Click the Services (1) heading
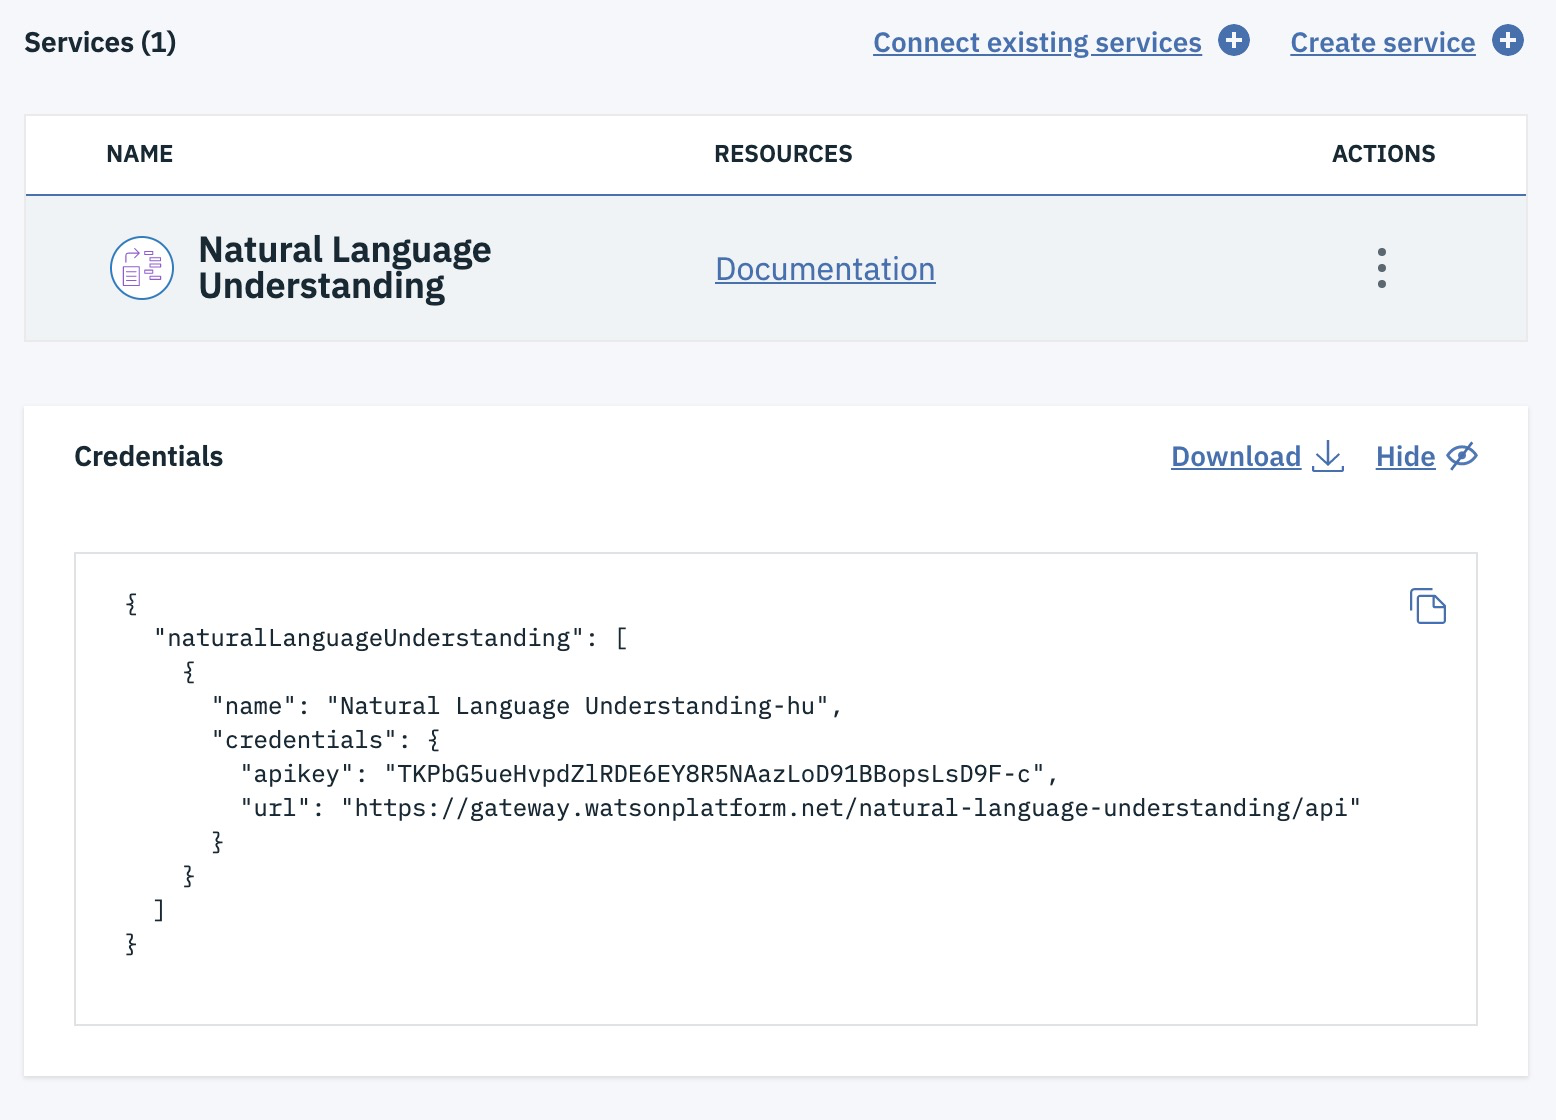This screenshot has height=1120, width=1556. click(x=100, y=42)
